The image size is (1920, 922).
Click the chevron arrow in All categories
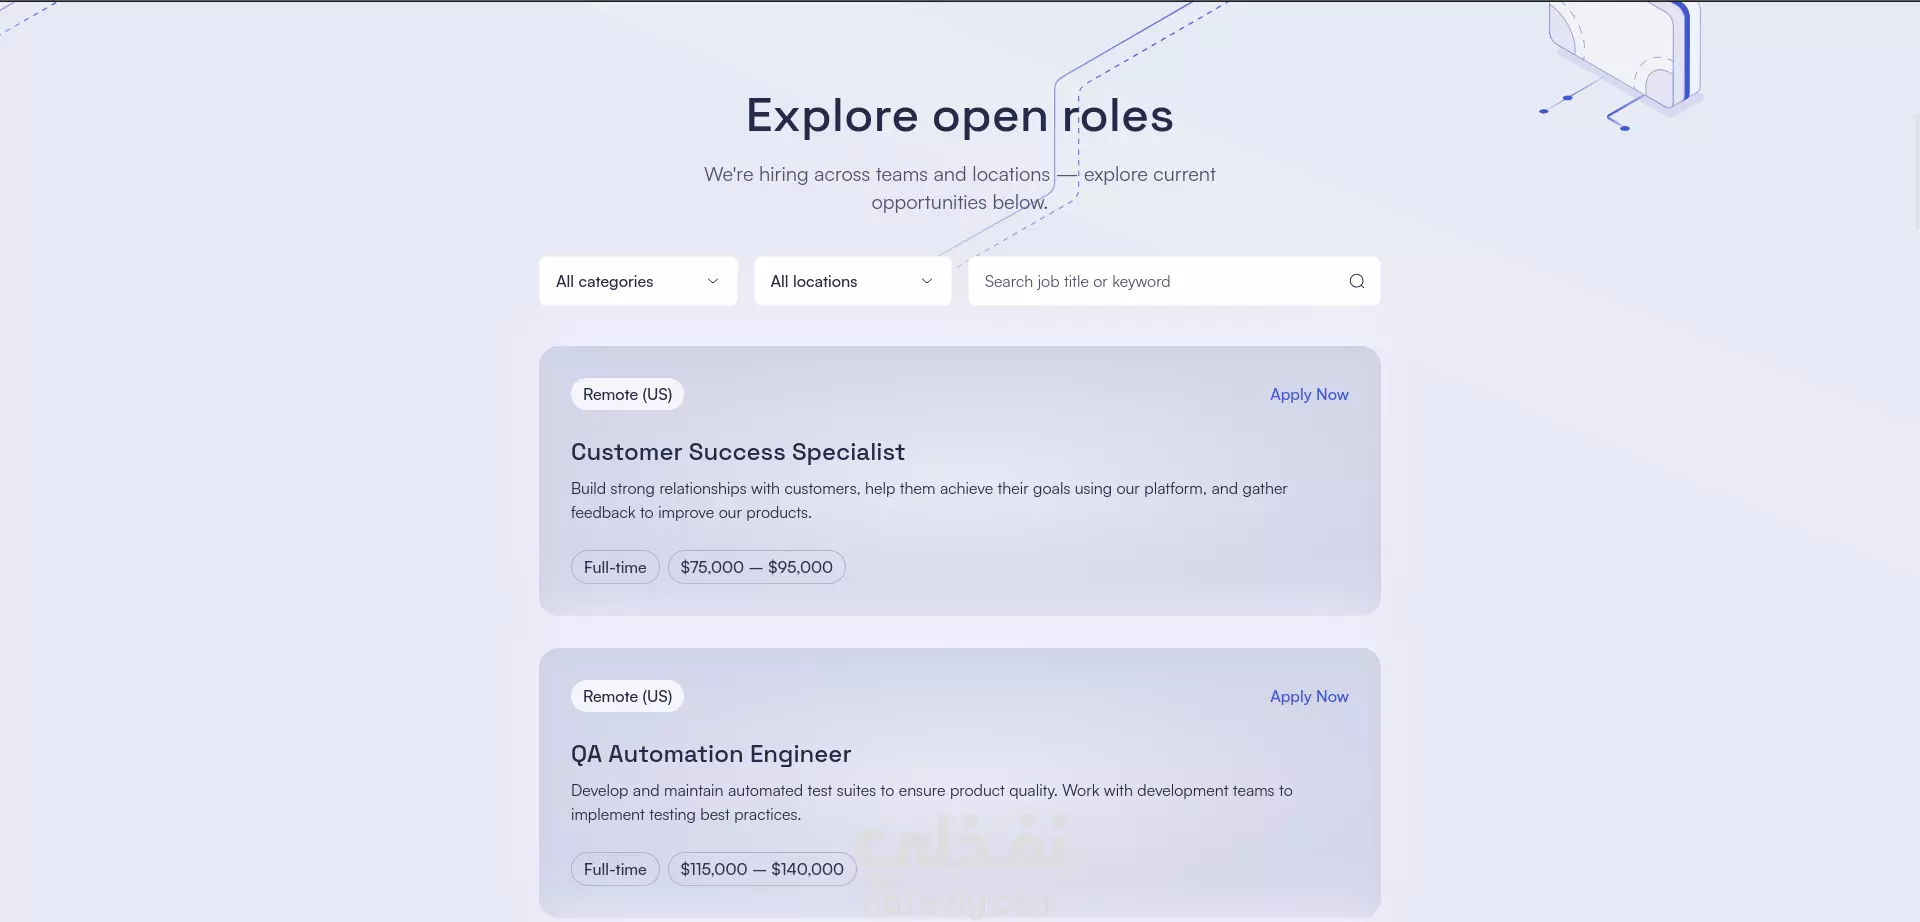point(713,281)
